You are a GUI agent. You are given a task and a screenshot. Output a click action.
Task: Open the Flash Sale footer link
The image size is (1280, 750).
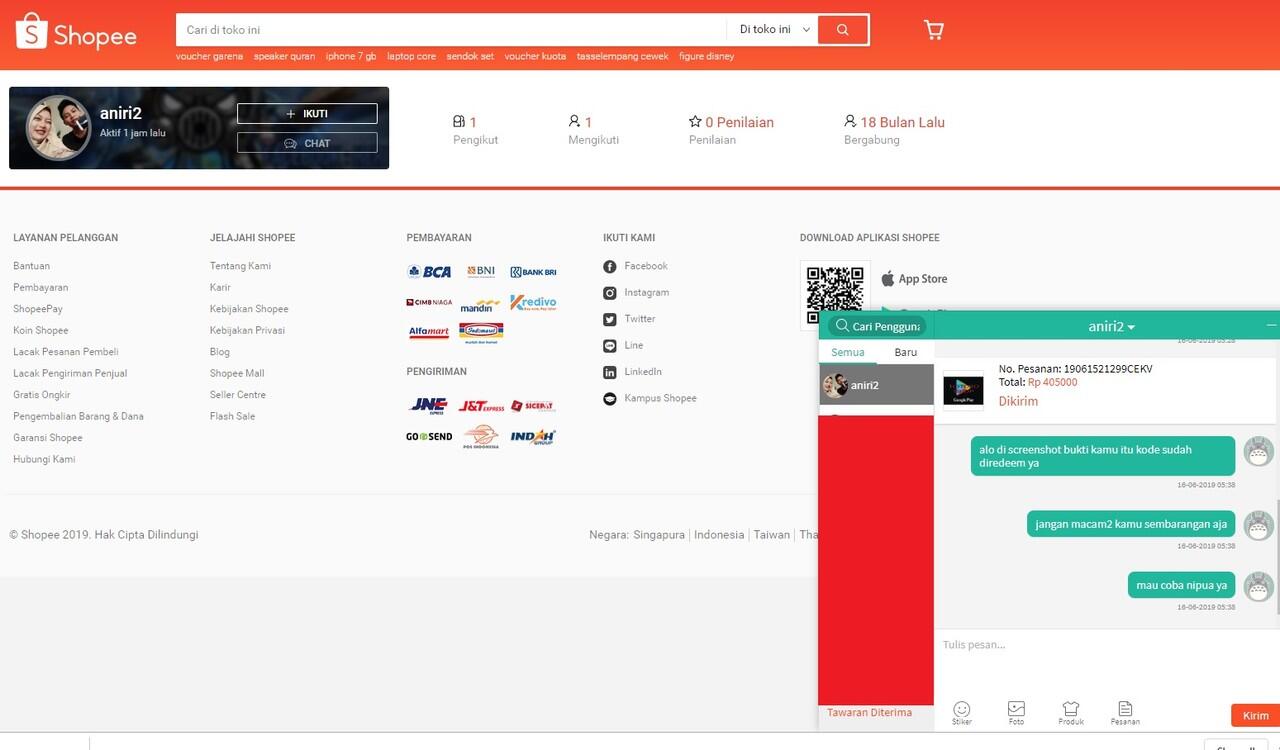click(x=232, y=416)
